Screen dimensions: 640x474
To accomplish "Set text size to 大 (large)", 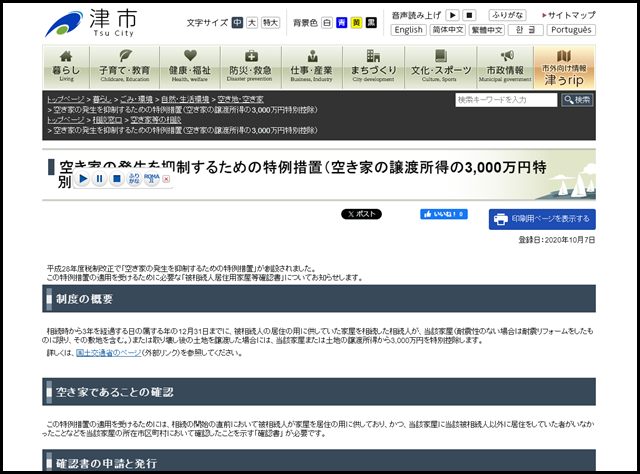I will point(252,23).
